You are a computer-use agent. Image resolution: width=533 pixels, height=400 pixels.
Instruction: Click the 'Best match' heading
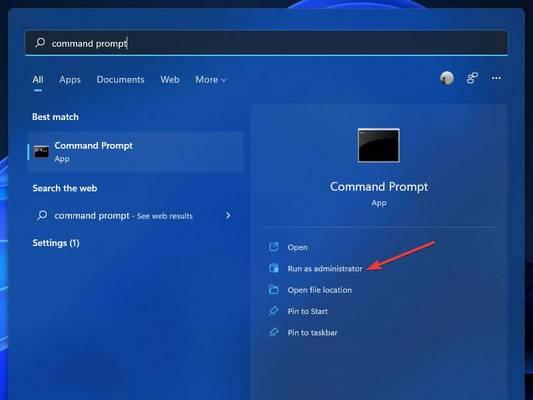point(55,117)
